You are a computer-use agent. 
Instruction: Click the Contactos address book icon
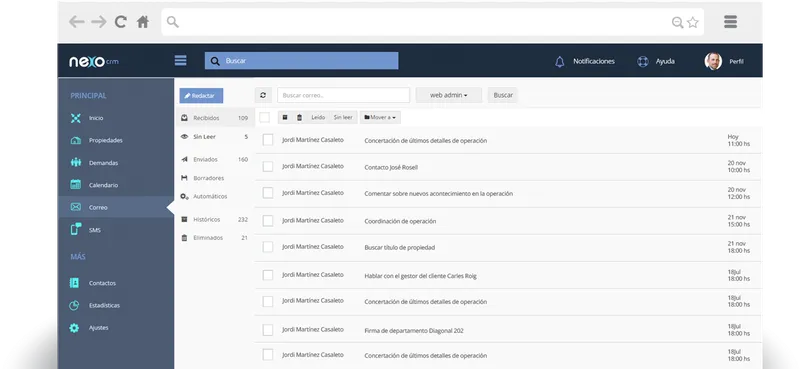point(74,283)
